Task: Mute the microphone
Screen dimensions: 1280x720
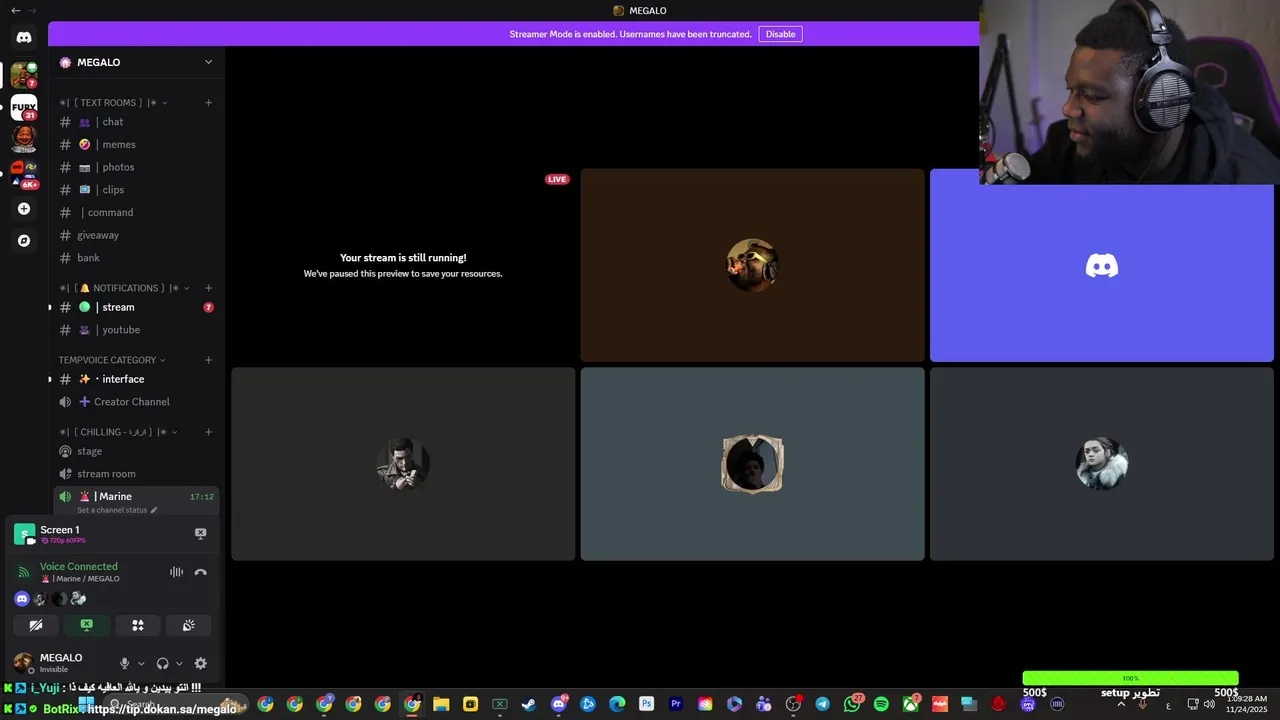Action: (124, 663)
